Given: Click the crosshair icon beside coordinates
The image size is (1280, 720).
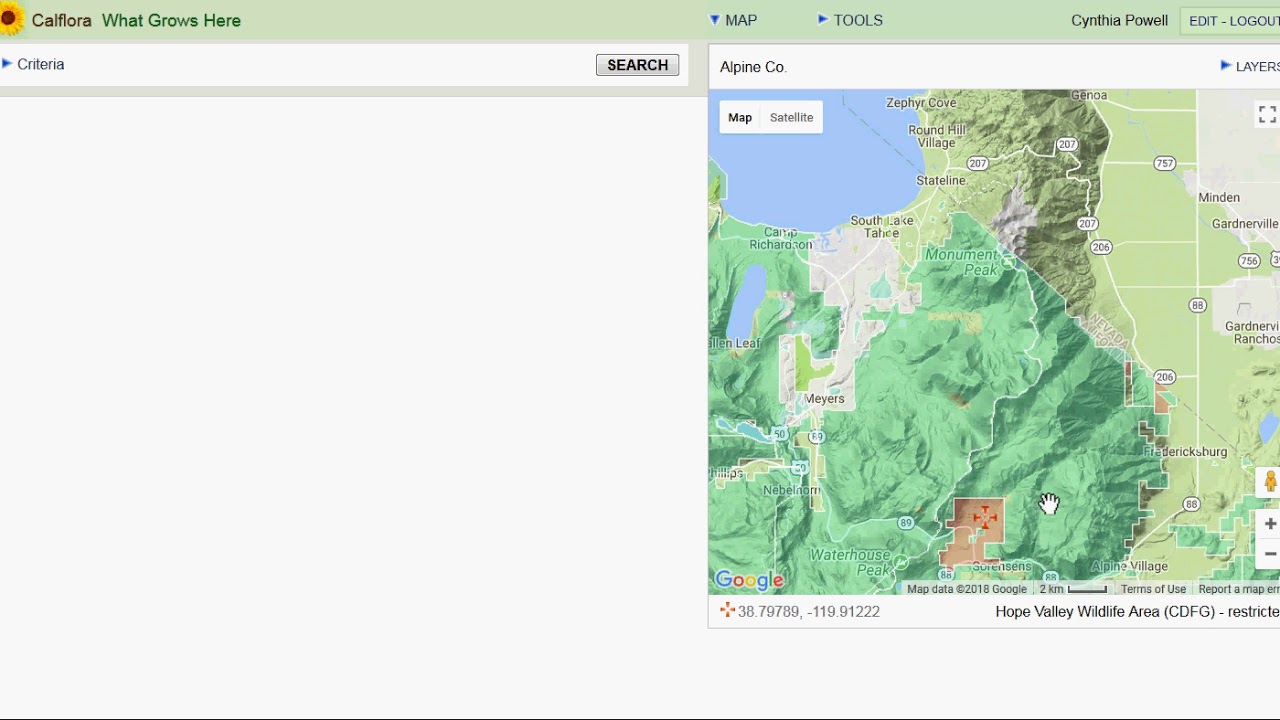Looking at the screenshot, I should [x=727, y=610].
